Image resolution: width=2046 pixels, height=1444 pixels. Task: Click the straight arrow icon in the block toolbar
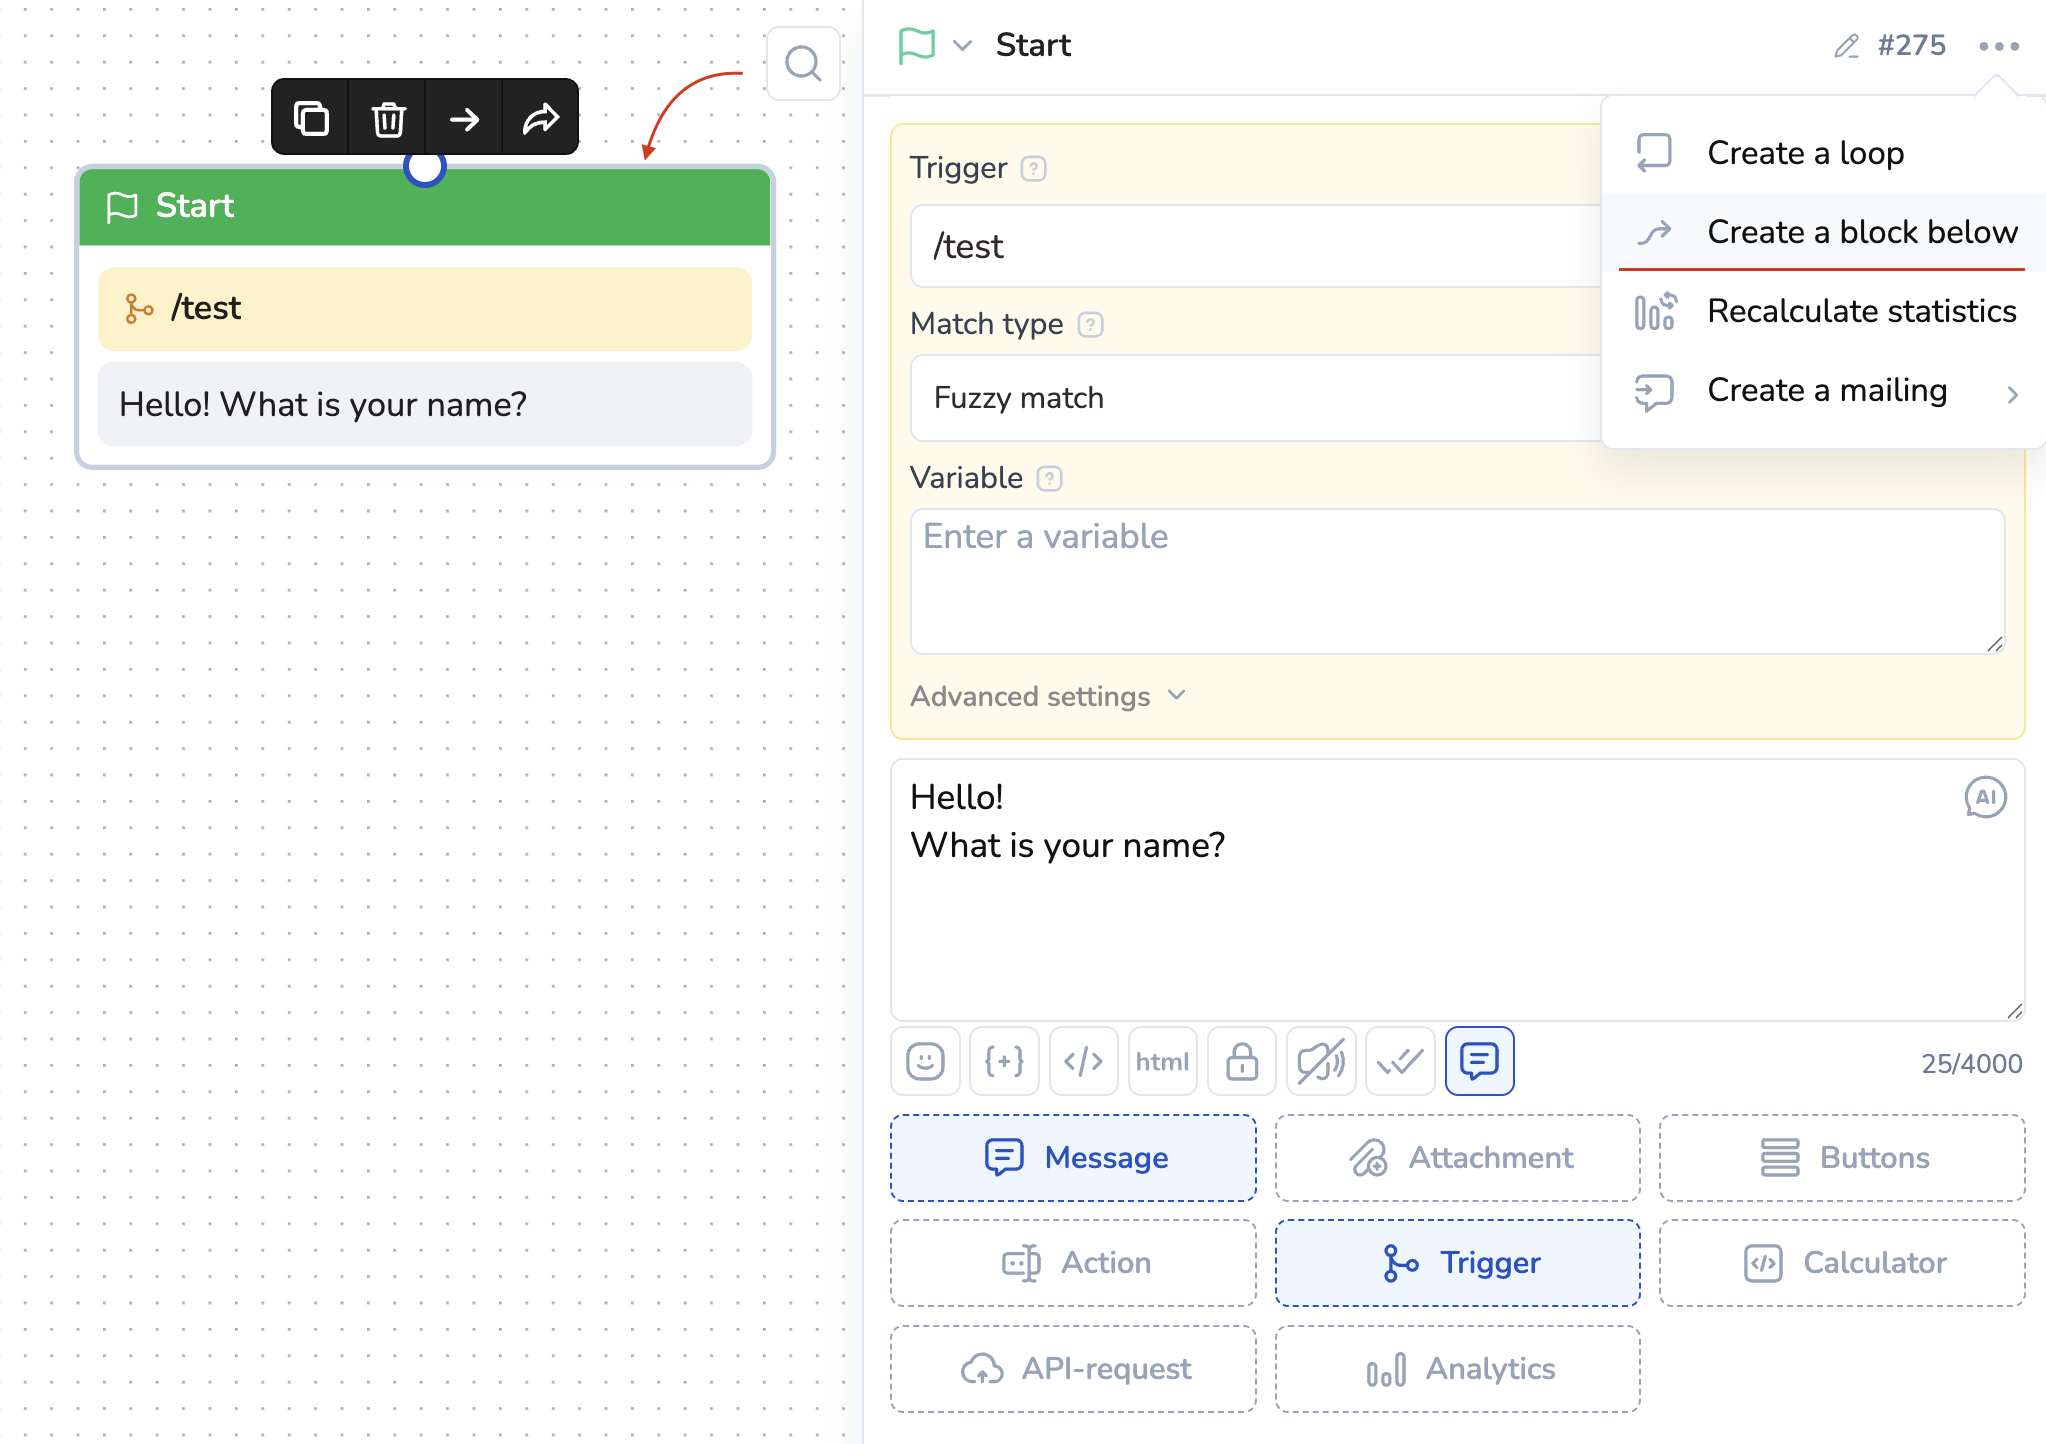point(464,119)
